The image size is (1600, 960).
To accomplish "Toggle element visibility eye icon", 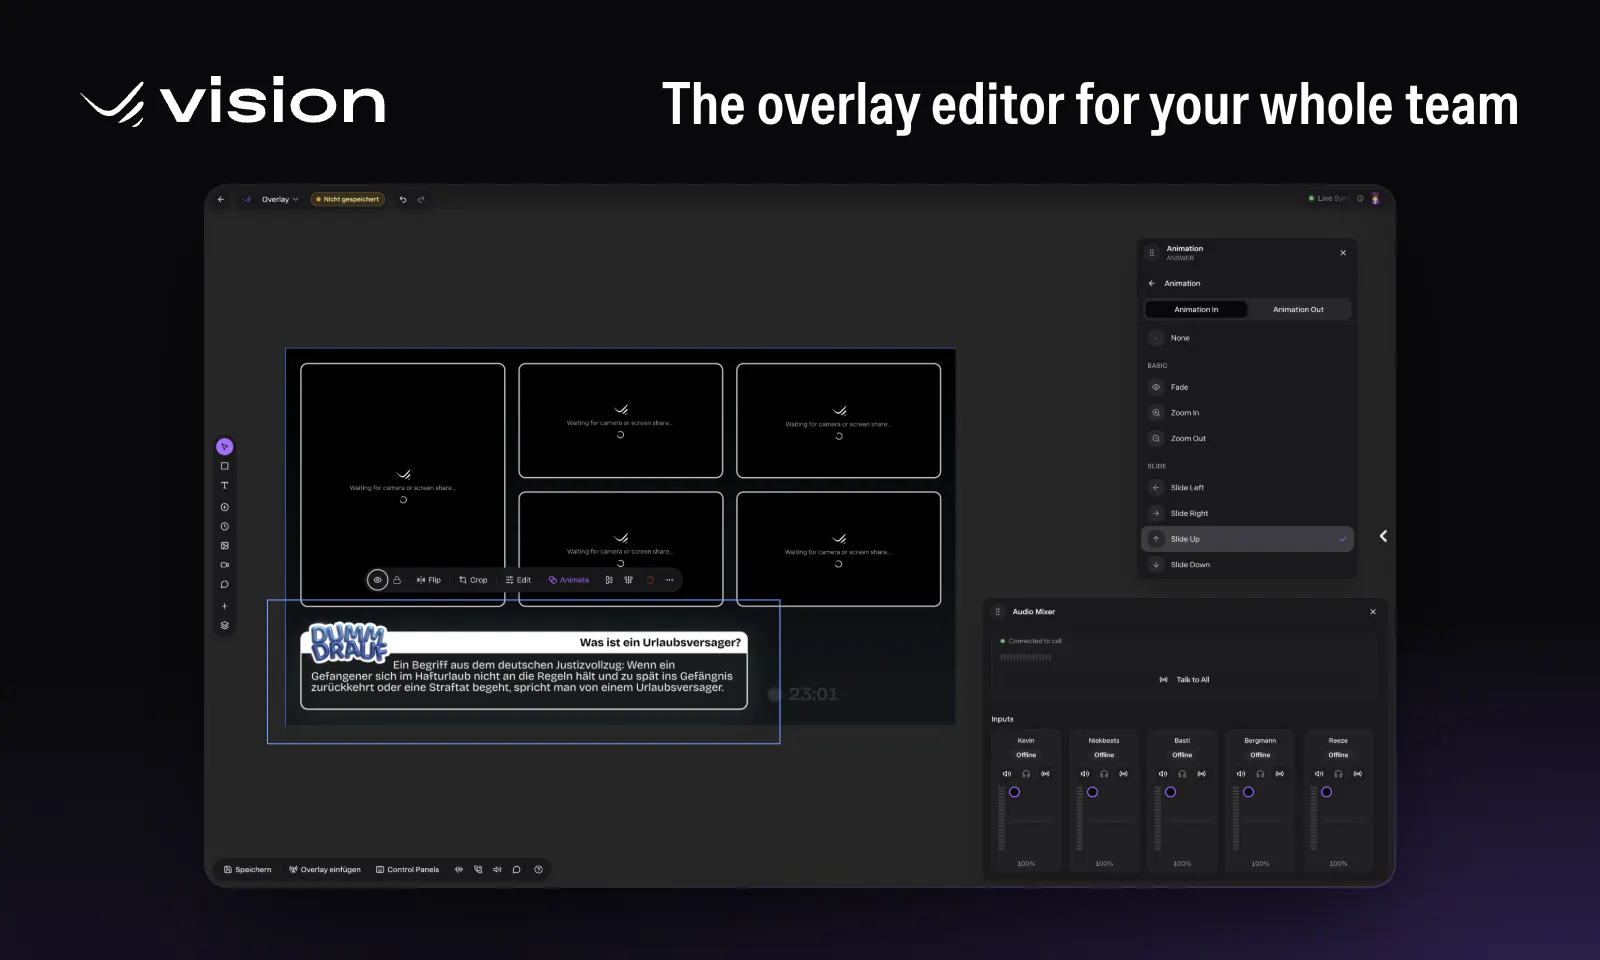I will pos(377,580).
